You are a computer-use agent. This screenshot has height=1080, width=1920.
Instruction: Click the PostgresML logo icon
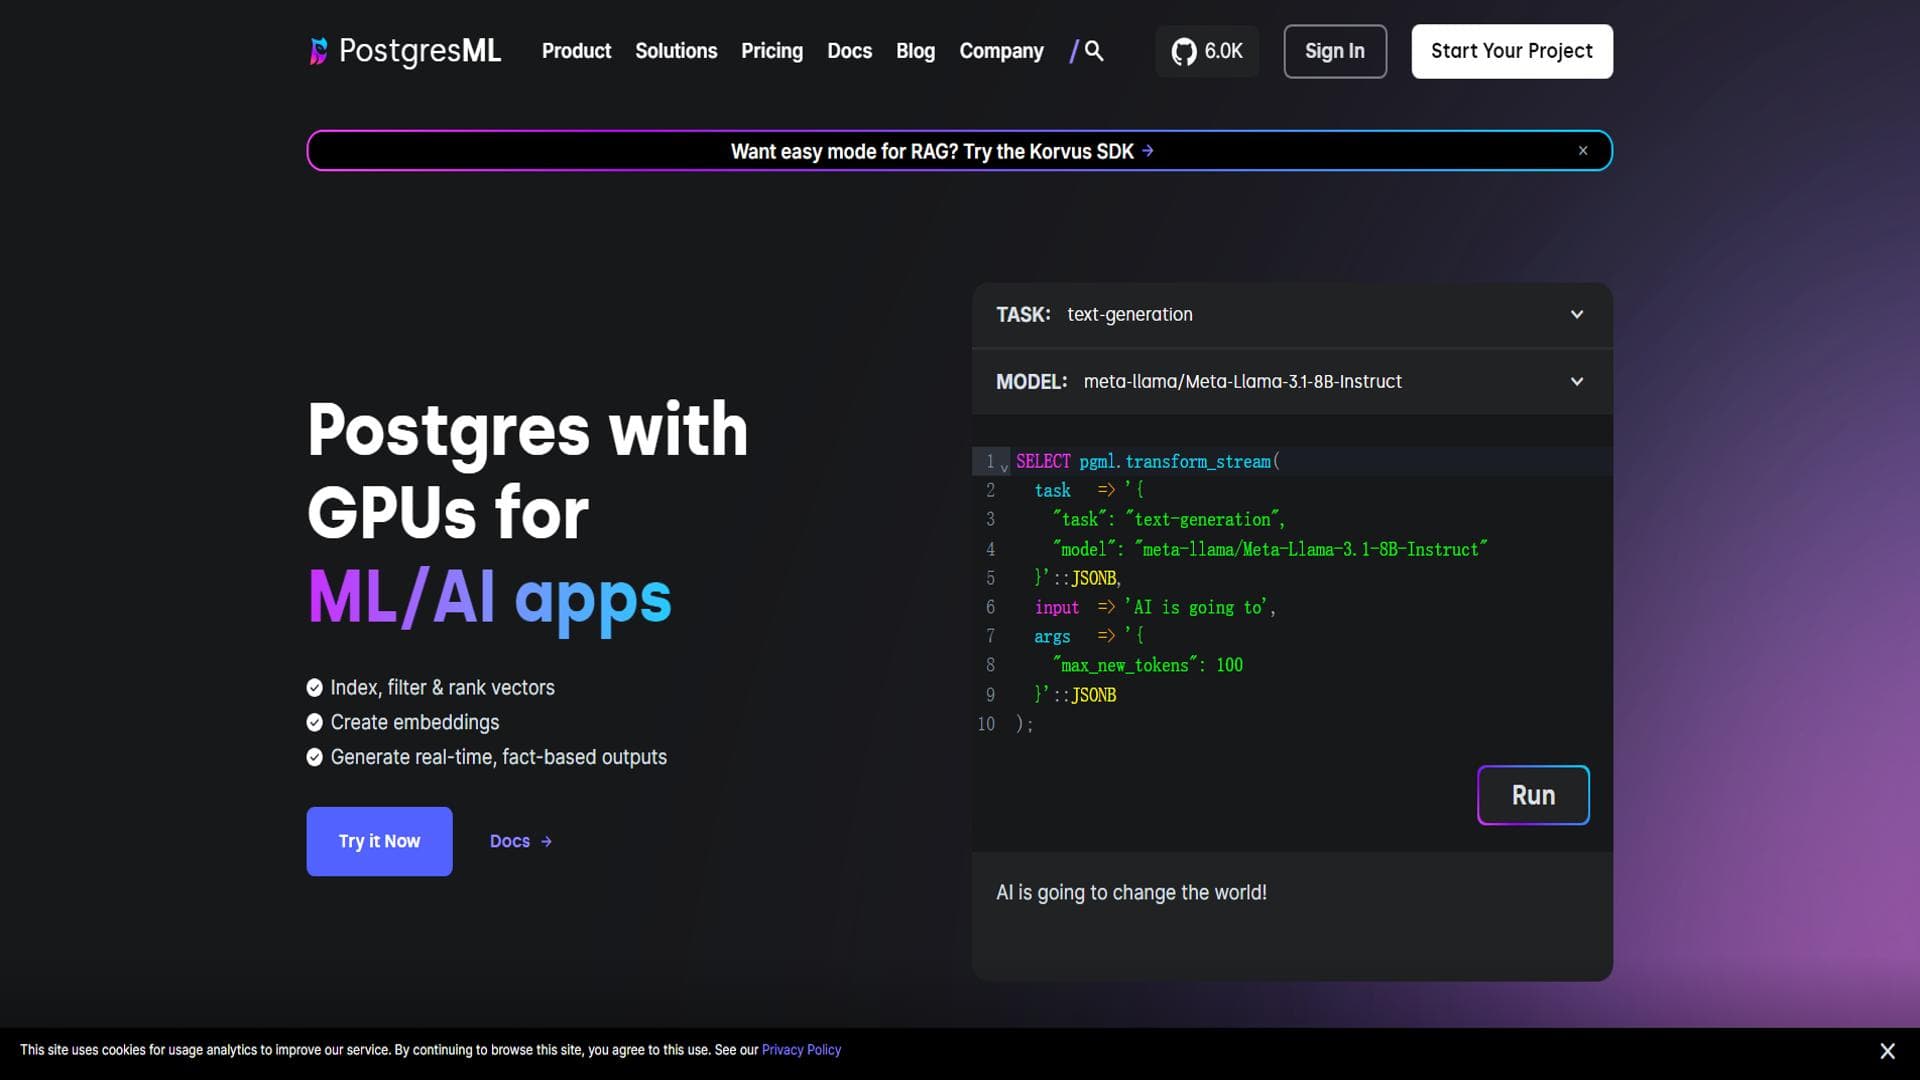tap(318, 51)
